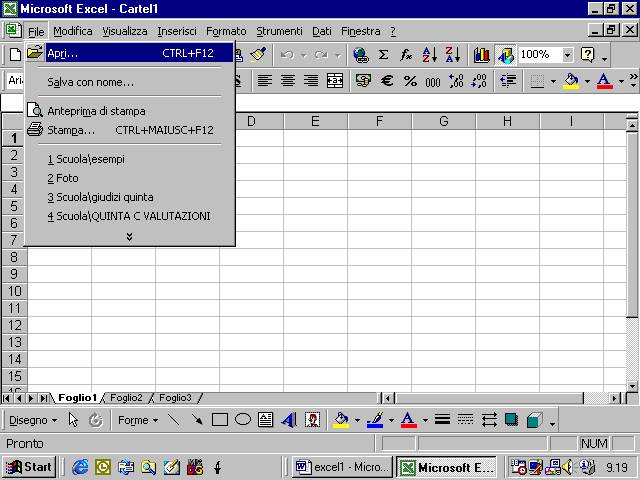Select the Arrow drawing tool
This screenshot has height=480, width=640.
tap(197, 420)
